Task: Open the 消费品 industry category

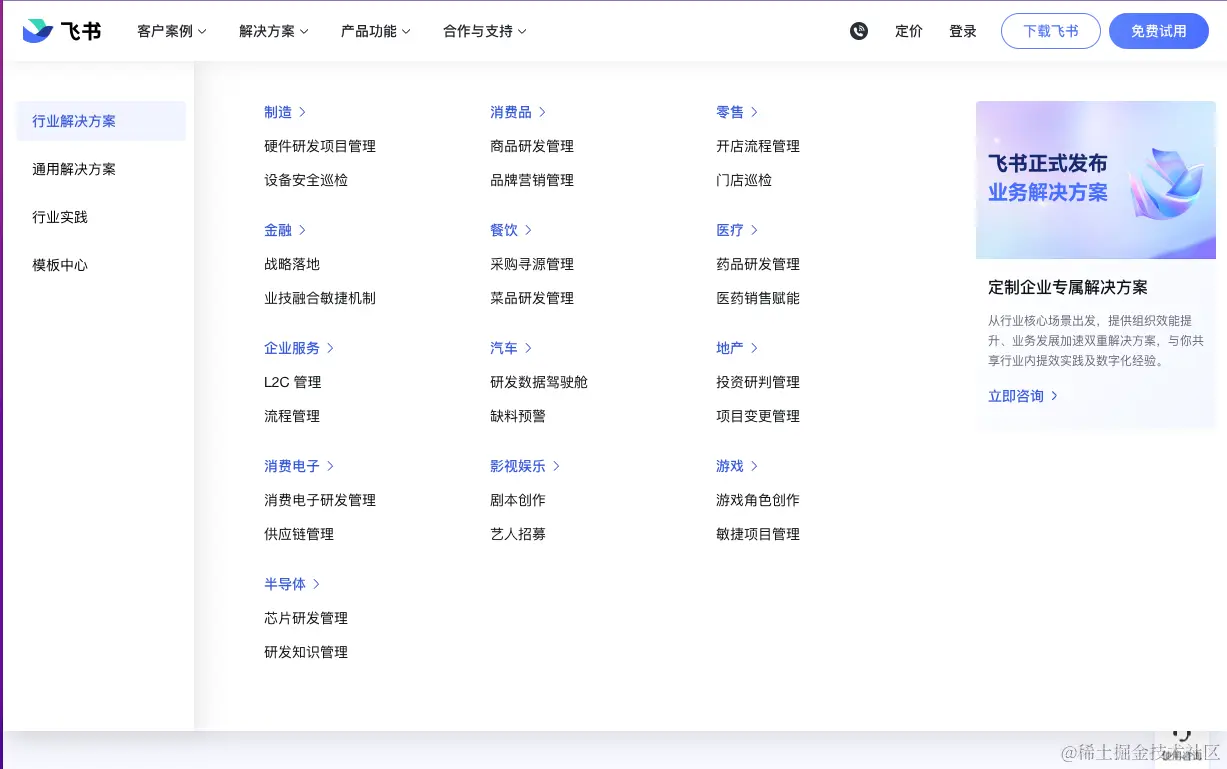Action: click(x=518, y=112)
